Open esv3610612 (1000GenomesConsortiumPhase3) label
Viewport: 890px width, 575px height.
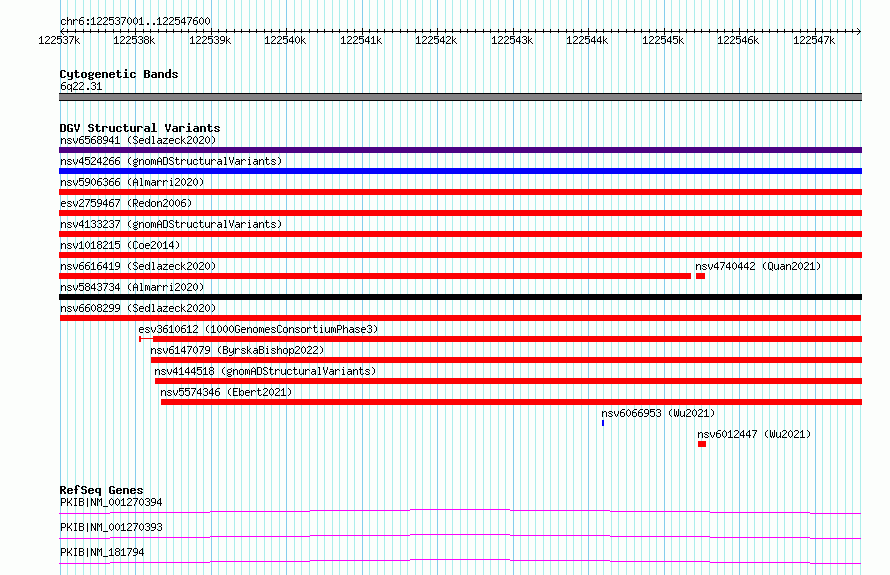pyautogui.click(x=258, y=329)
